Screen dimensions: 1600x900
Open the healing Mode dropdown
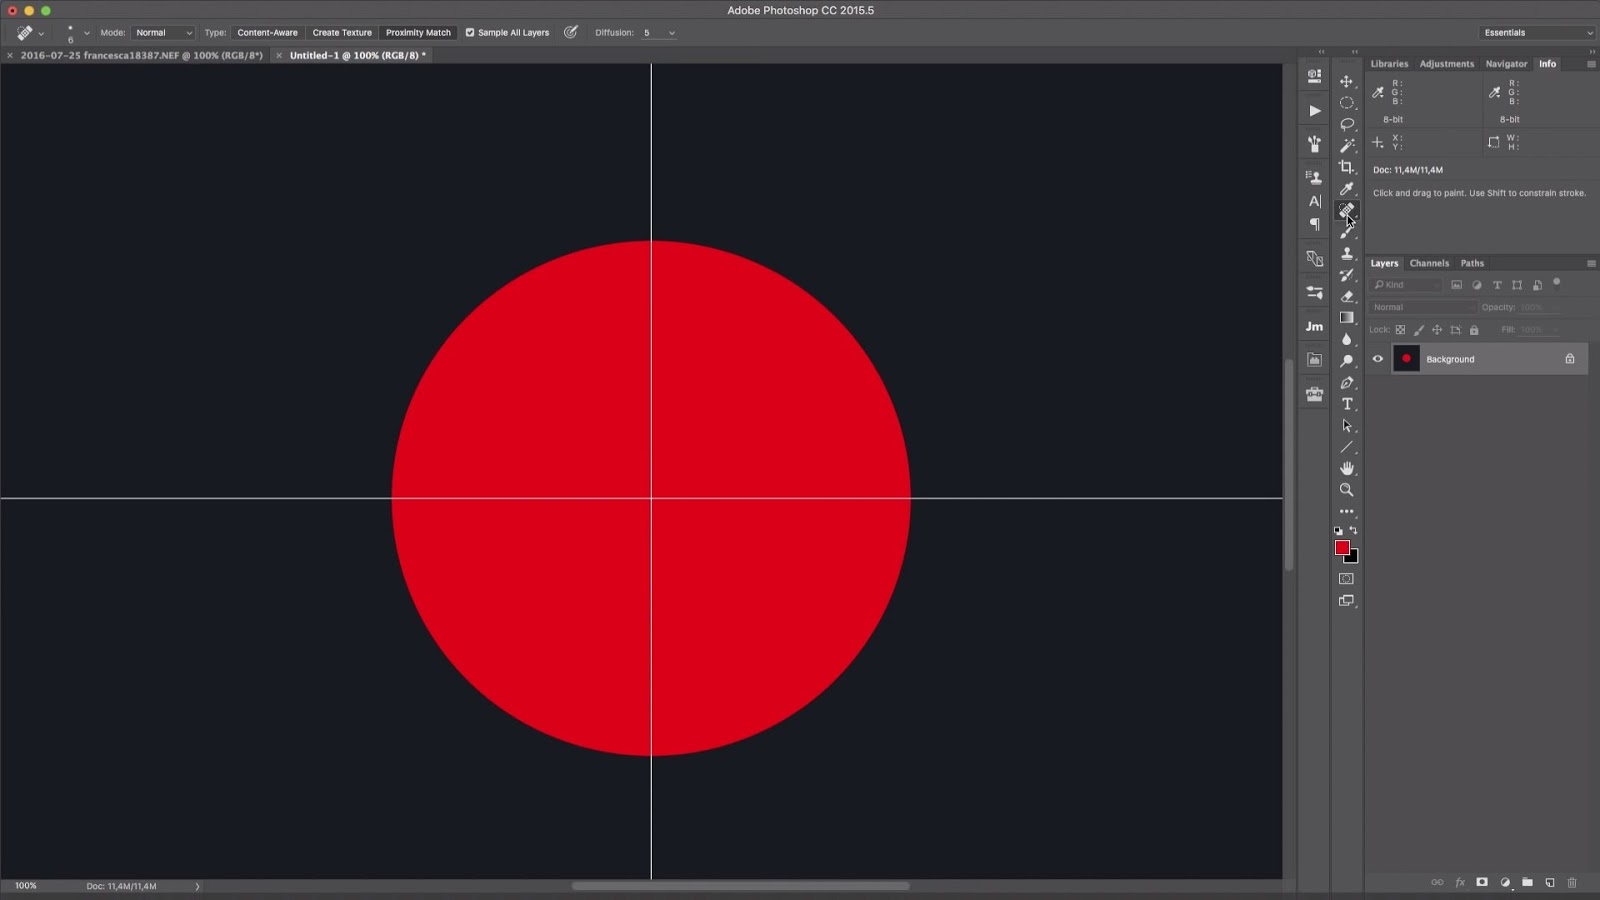[163, 33]
